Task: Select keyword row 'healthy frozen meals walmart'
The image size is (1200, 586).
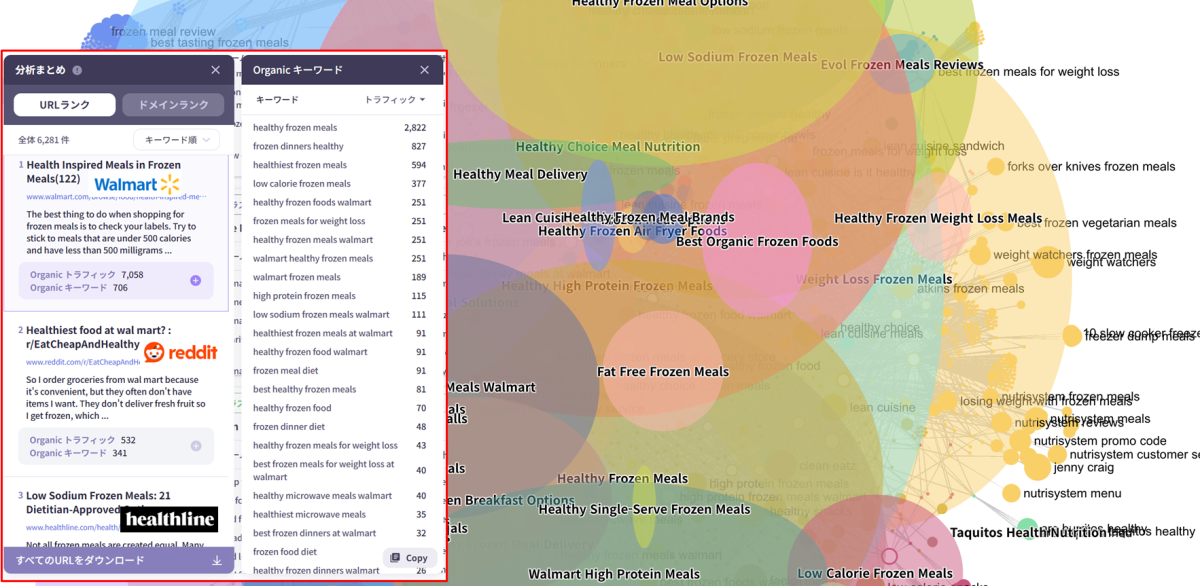Action: (339, 240)
